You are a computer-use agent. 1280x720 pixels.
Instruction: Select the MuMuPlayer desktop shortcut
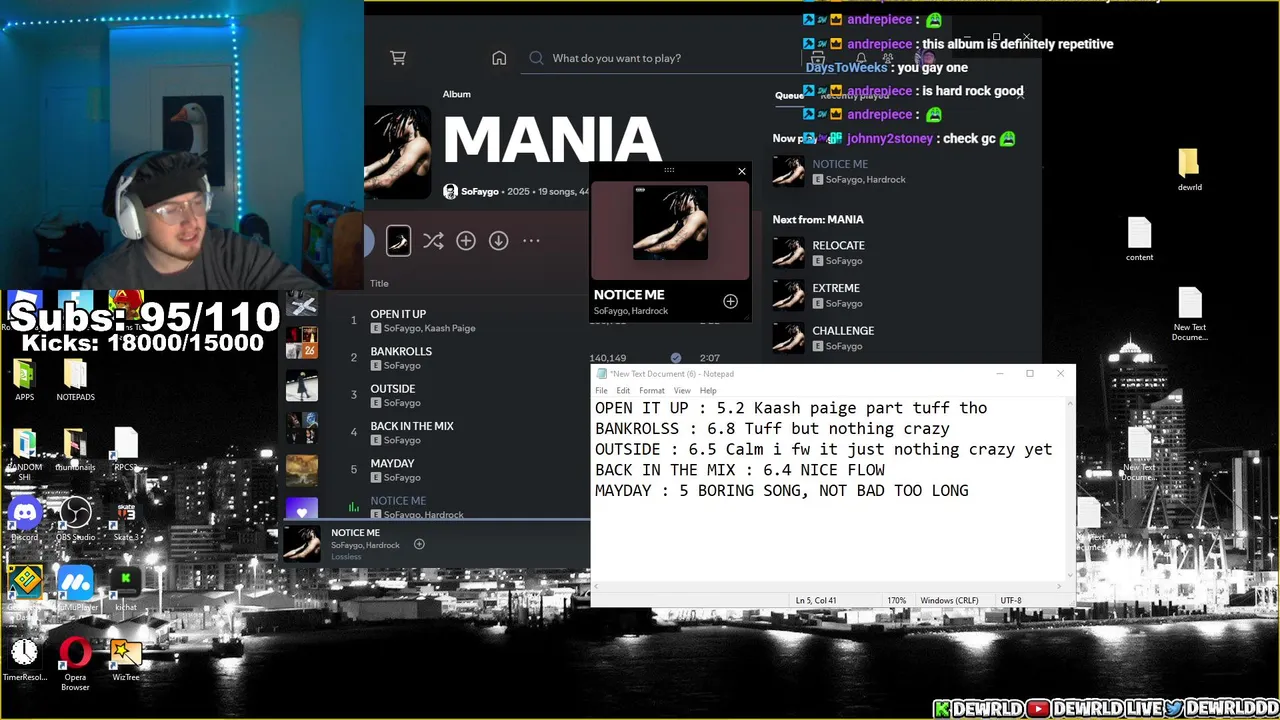pyautogui.click(x=75, y=590)
